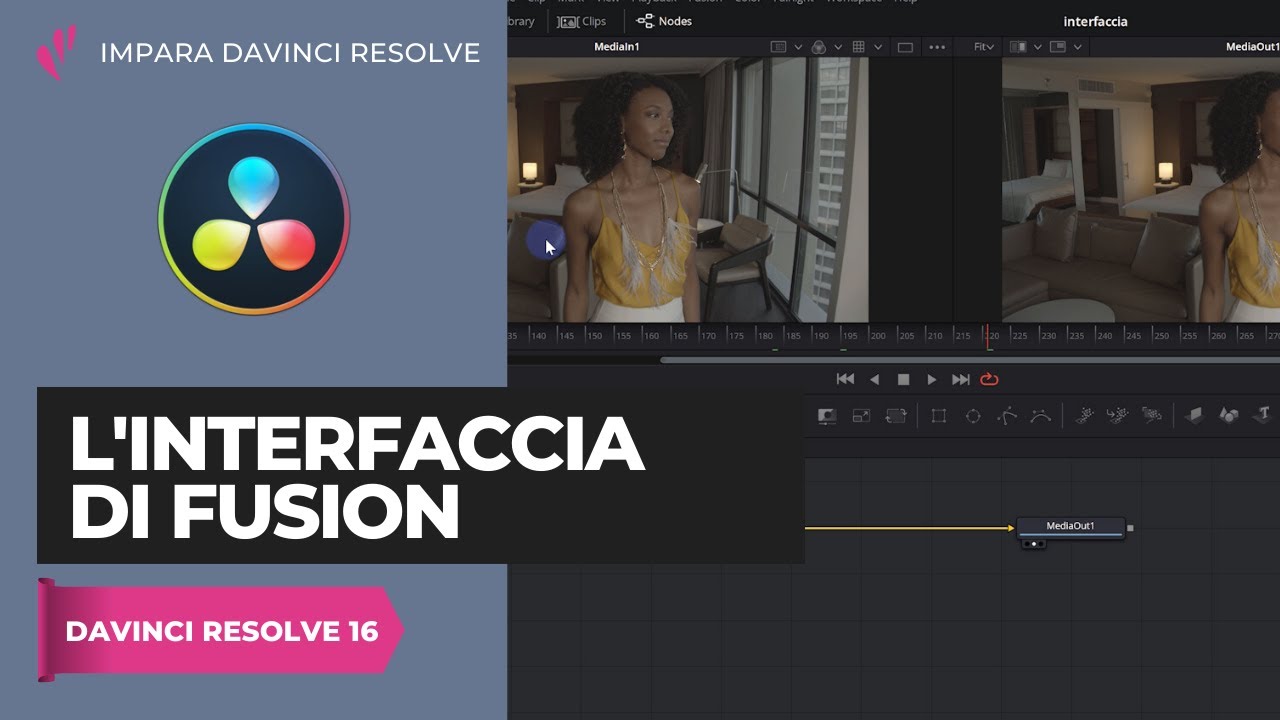Add an Image Plane 3D node
Image resolution: width=1280 pixels, height=720 pixels.
[1194, 415]
